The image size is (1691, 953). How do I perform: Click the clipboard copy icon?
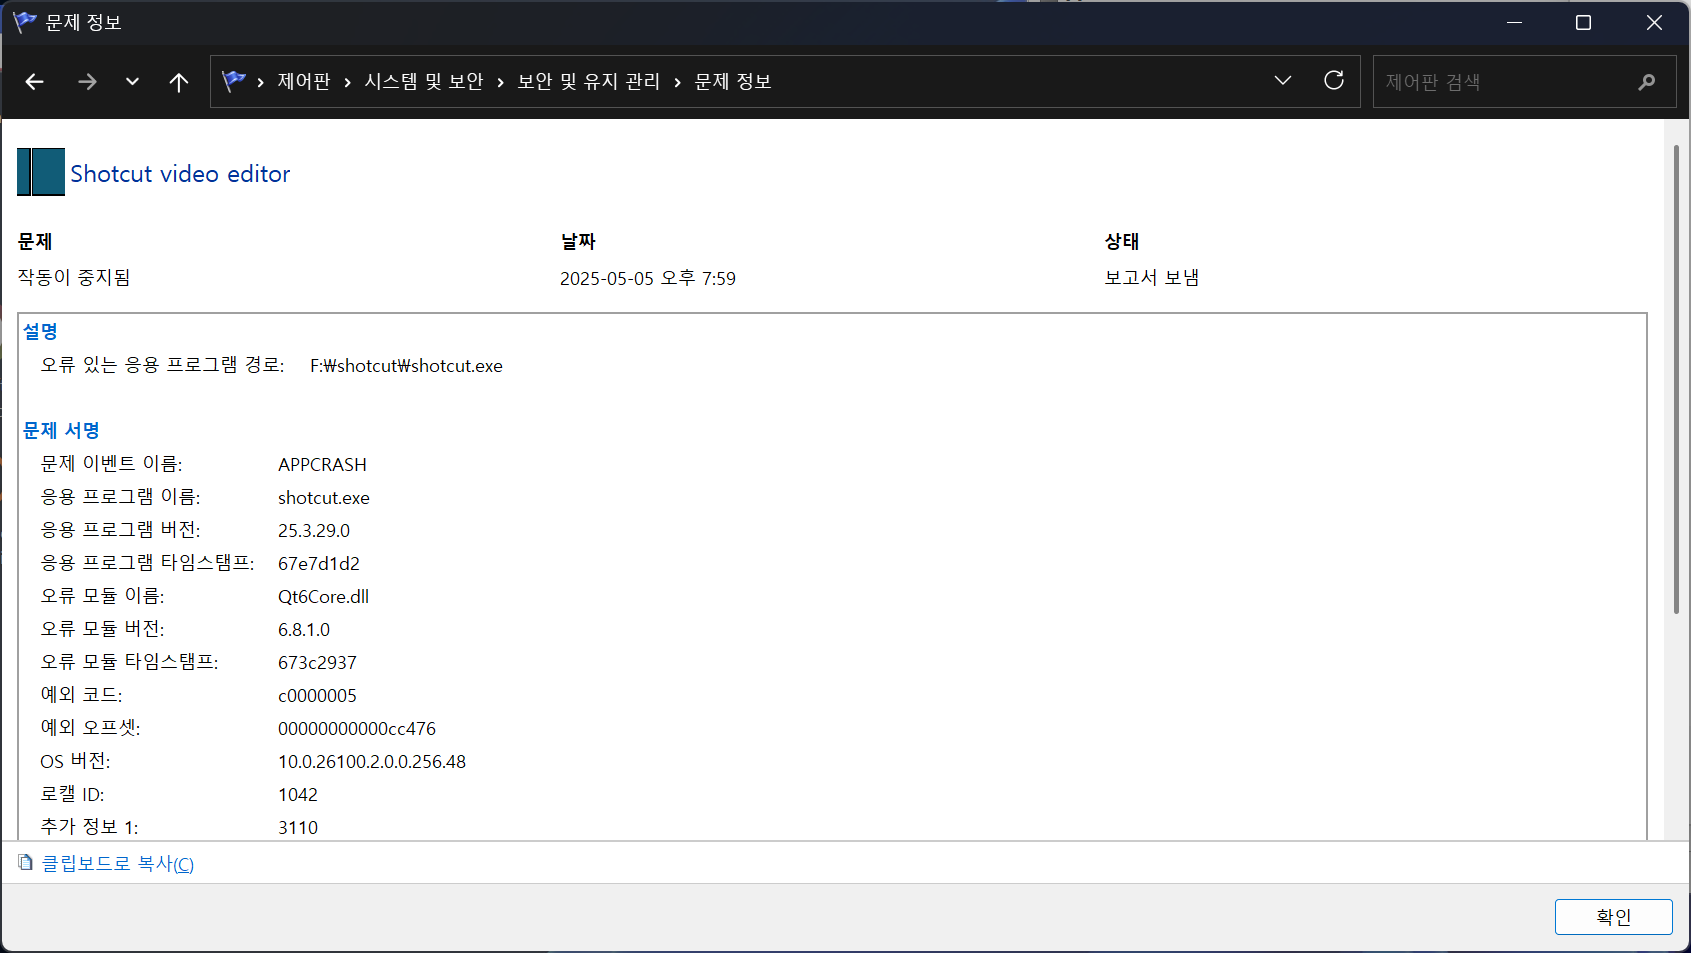tap(26, 862)
